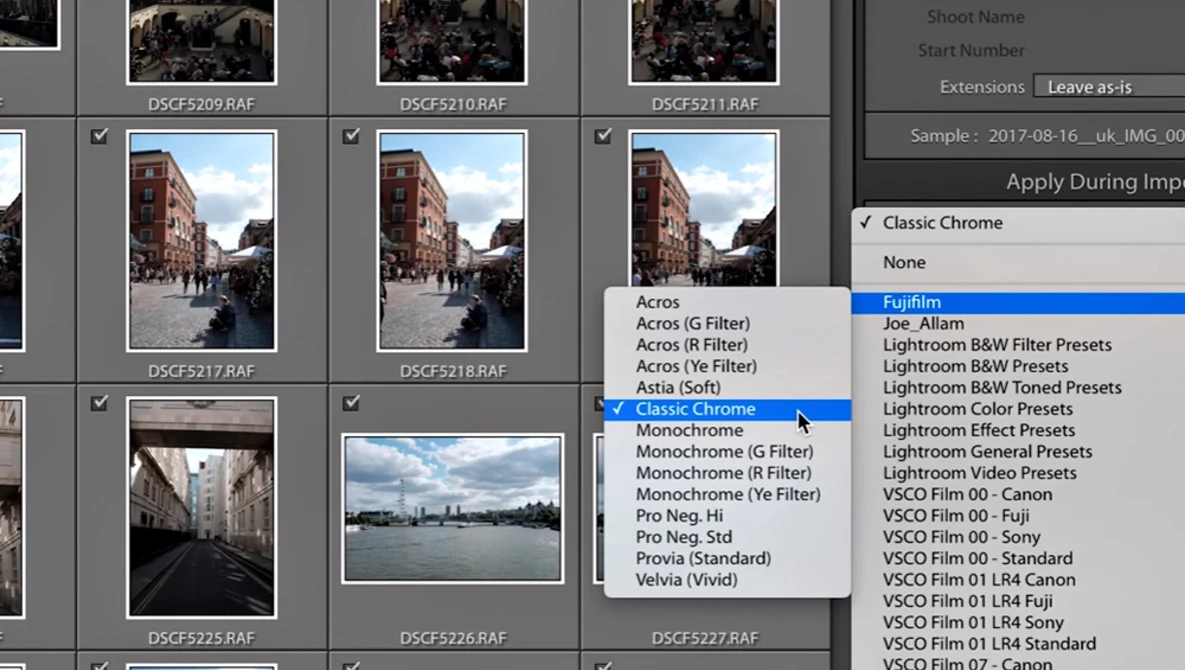
Task: Uncheck the DSCF5225.RAF import checkbox
Action: click(x=99, y=403)
